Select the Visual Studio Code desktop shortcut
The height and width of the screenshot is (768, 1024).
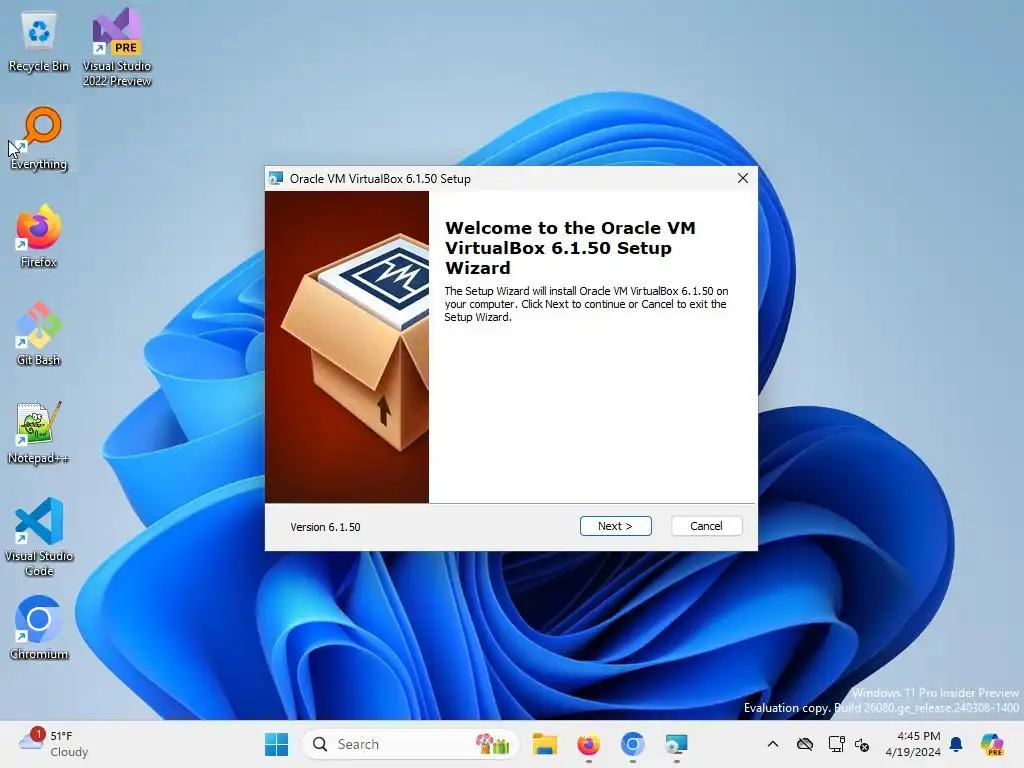[39, 537]
